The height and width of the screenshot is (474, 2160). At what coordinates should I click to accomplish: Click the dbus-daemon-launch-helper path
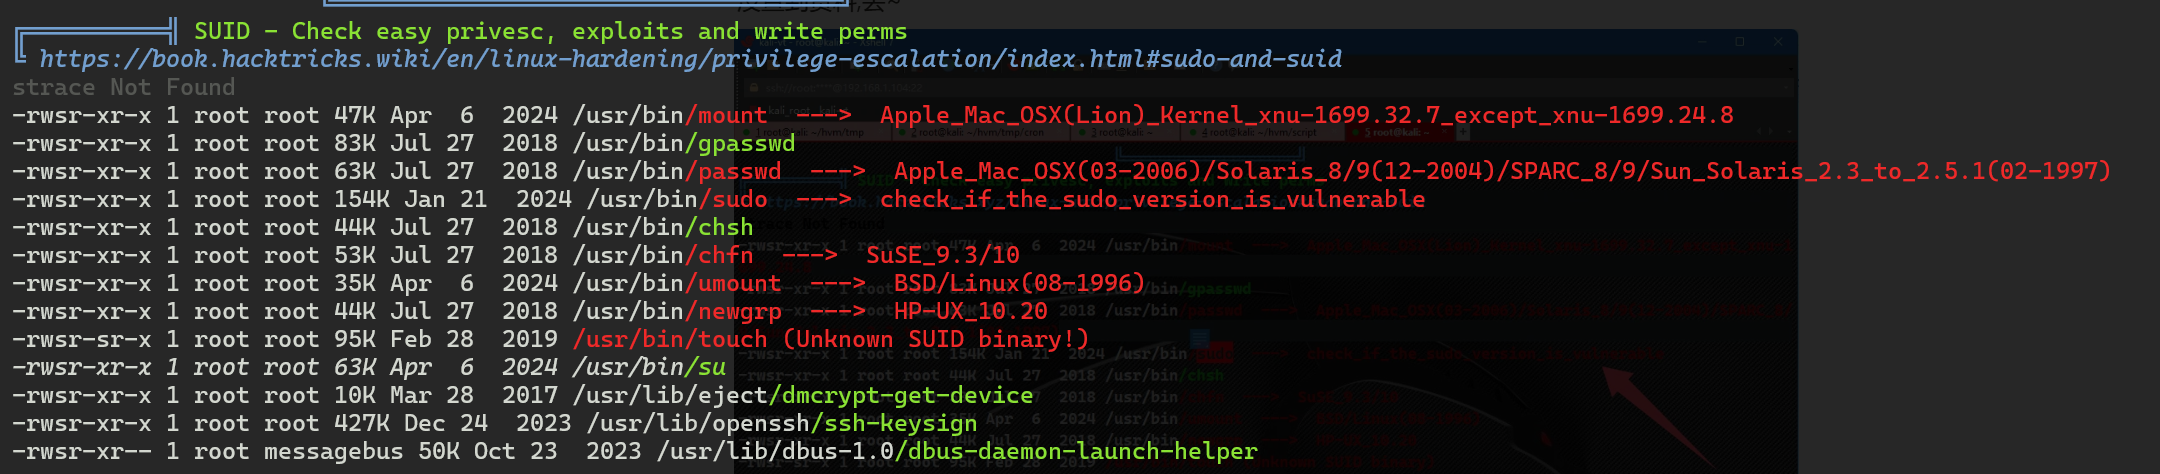(x=957, y=452)
